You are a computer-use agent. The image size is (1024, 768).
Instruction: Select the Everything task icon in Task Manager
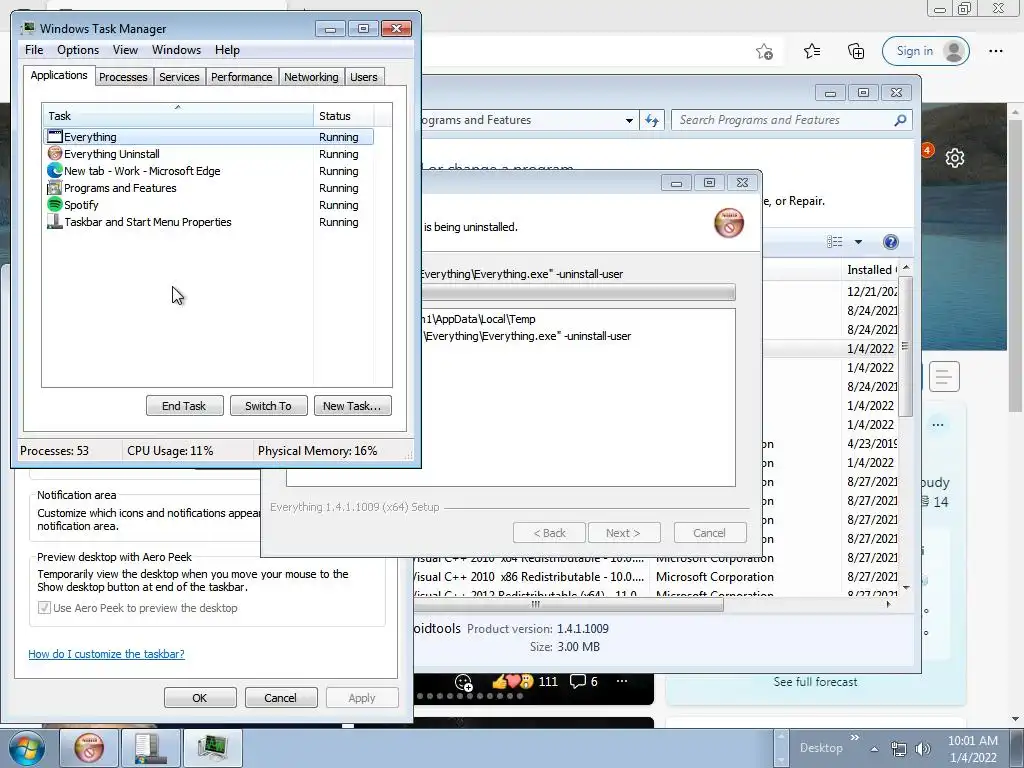(55, 136)
